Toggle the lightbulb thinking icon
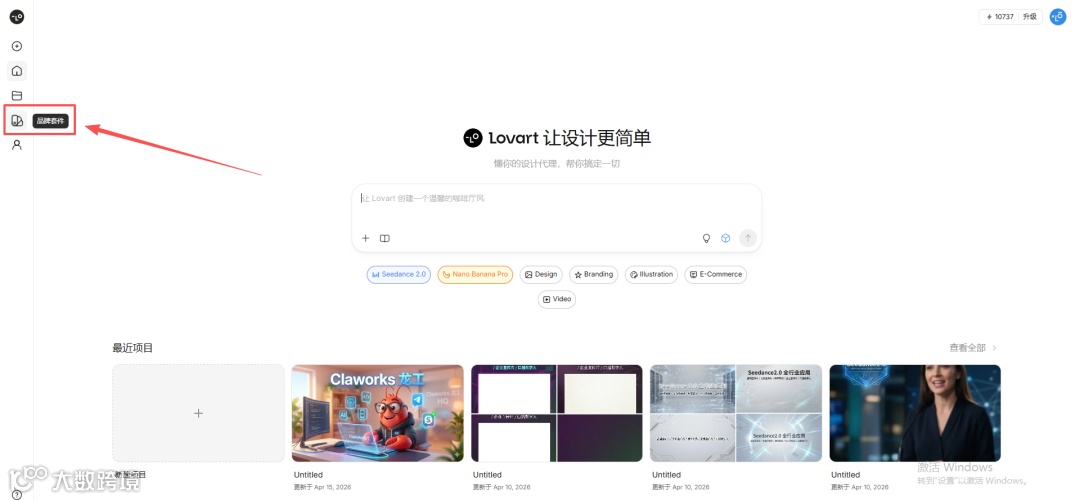This screenshot has width=1080, height=500. (706, 238)
